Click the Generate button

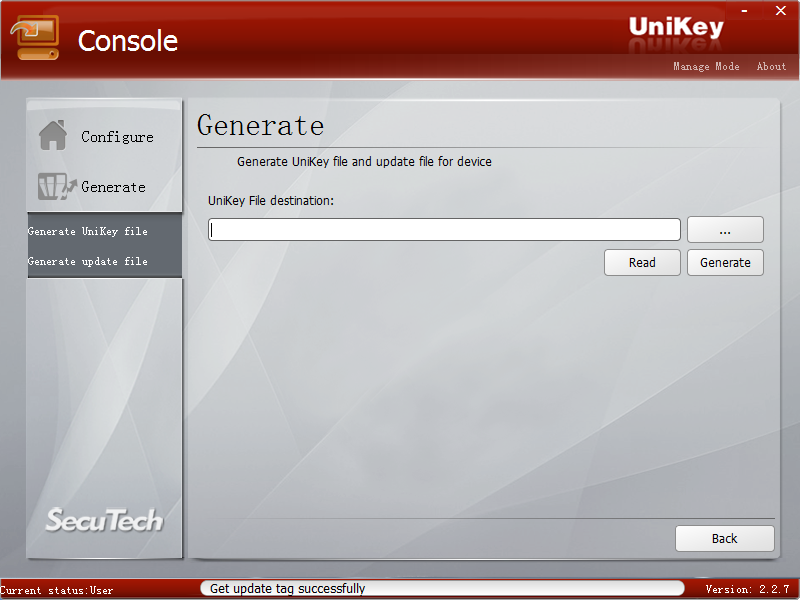pyautogui.click(x=725, y=263)
